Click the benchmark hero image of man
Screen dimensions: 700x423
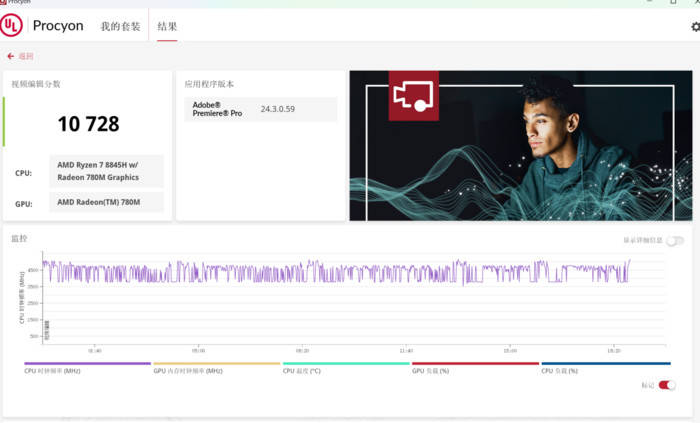[x=521, y=145]
